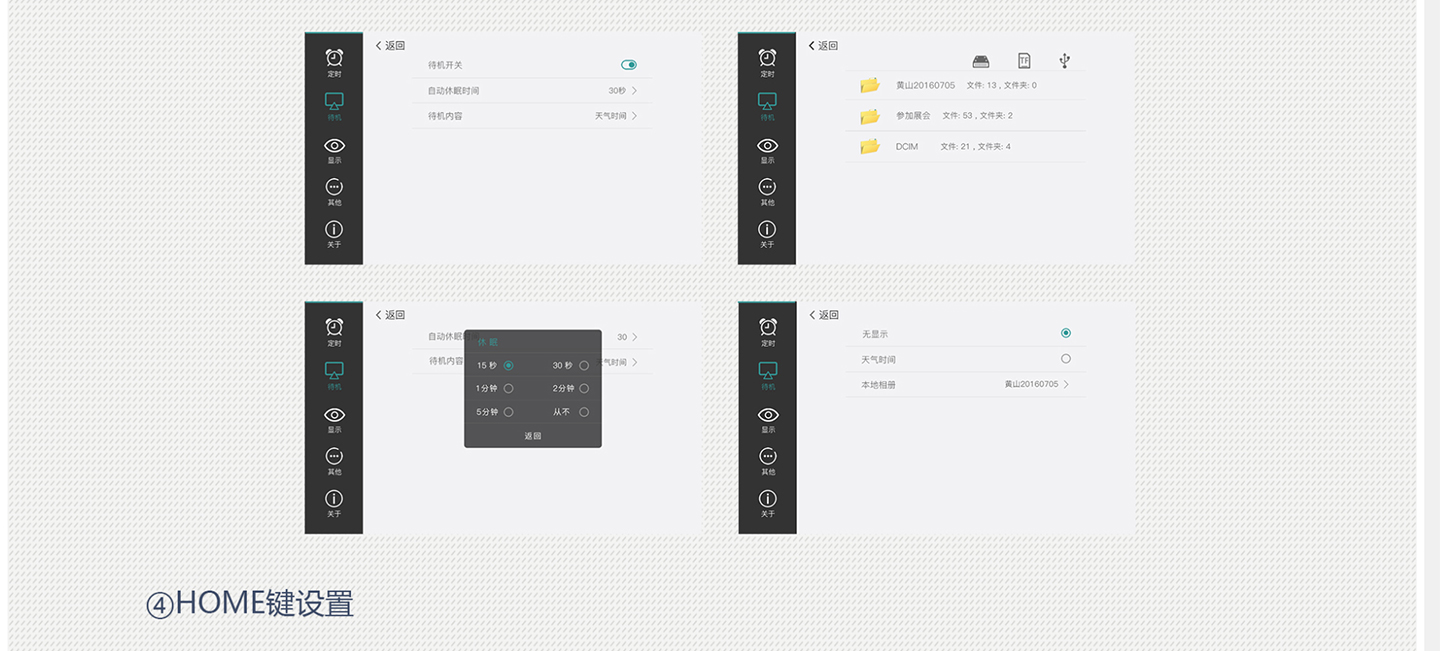Tap 显示 eye icon on the 休眠 popup screen
This screenshot has width=1440, height=651.
pos(334,414)
